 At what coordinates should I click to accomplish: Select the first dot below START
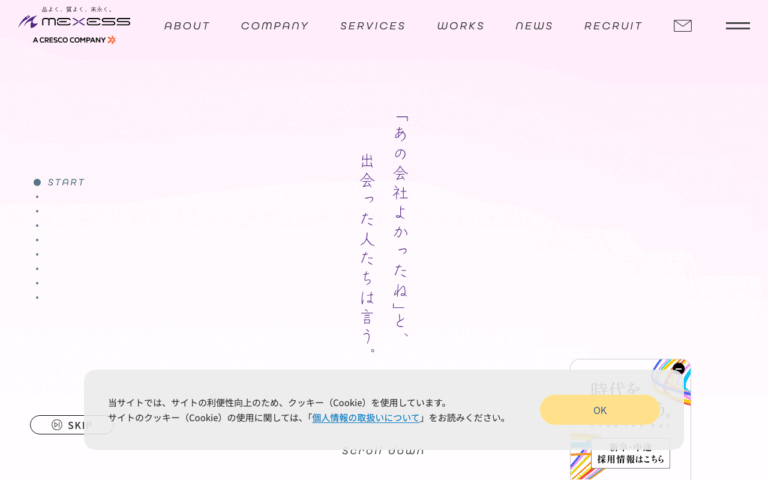point(37,197)
